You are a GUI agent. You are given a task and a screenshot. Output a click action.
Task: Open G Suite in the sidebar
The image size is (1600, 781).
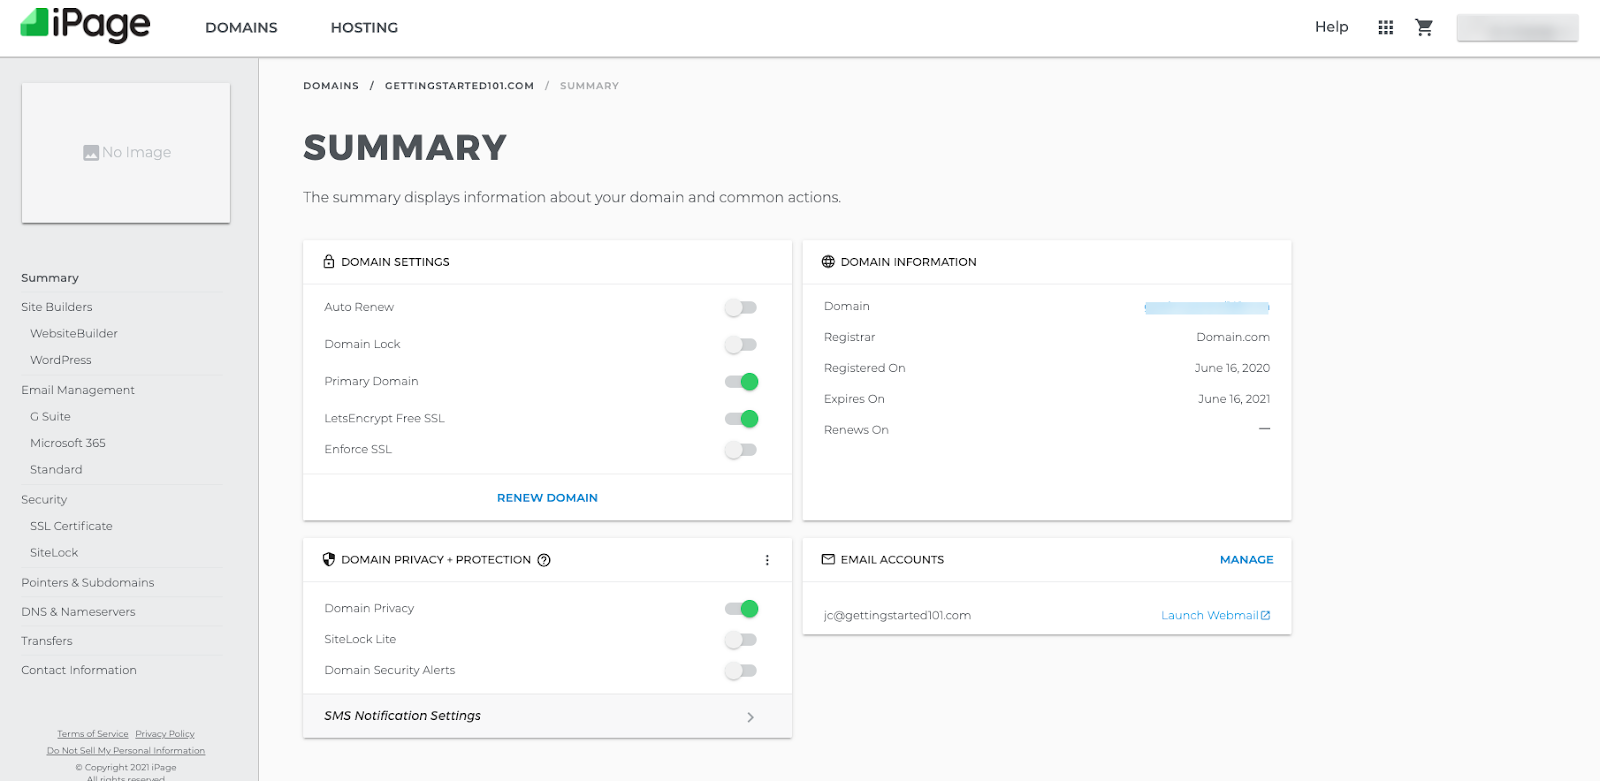pos(50,417)
